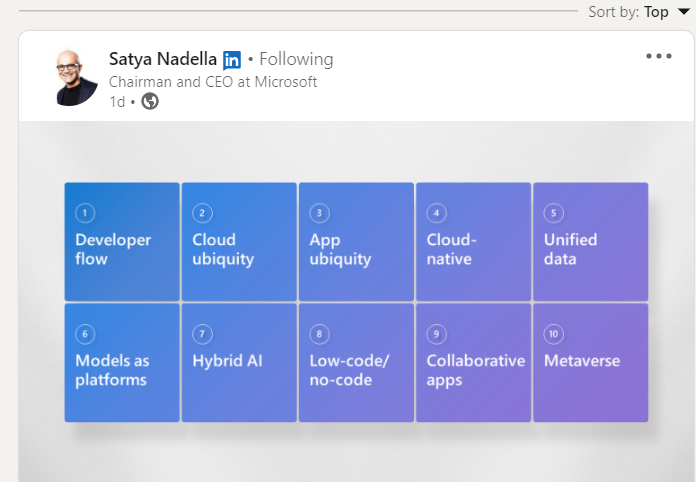
Task: Click the LinkedIn badge beside Satya Nadella
Action: [232, 60]
